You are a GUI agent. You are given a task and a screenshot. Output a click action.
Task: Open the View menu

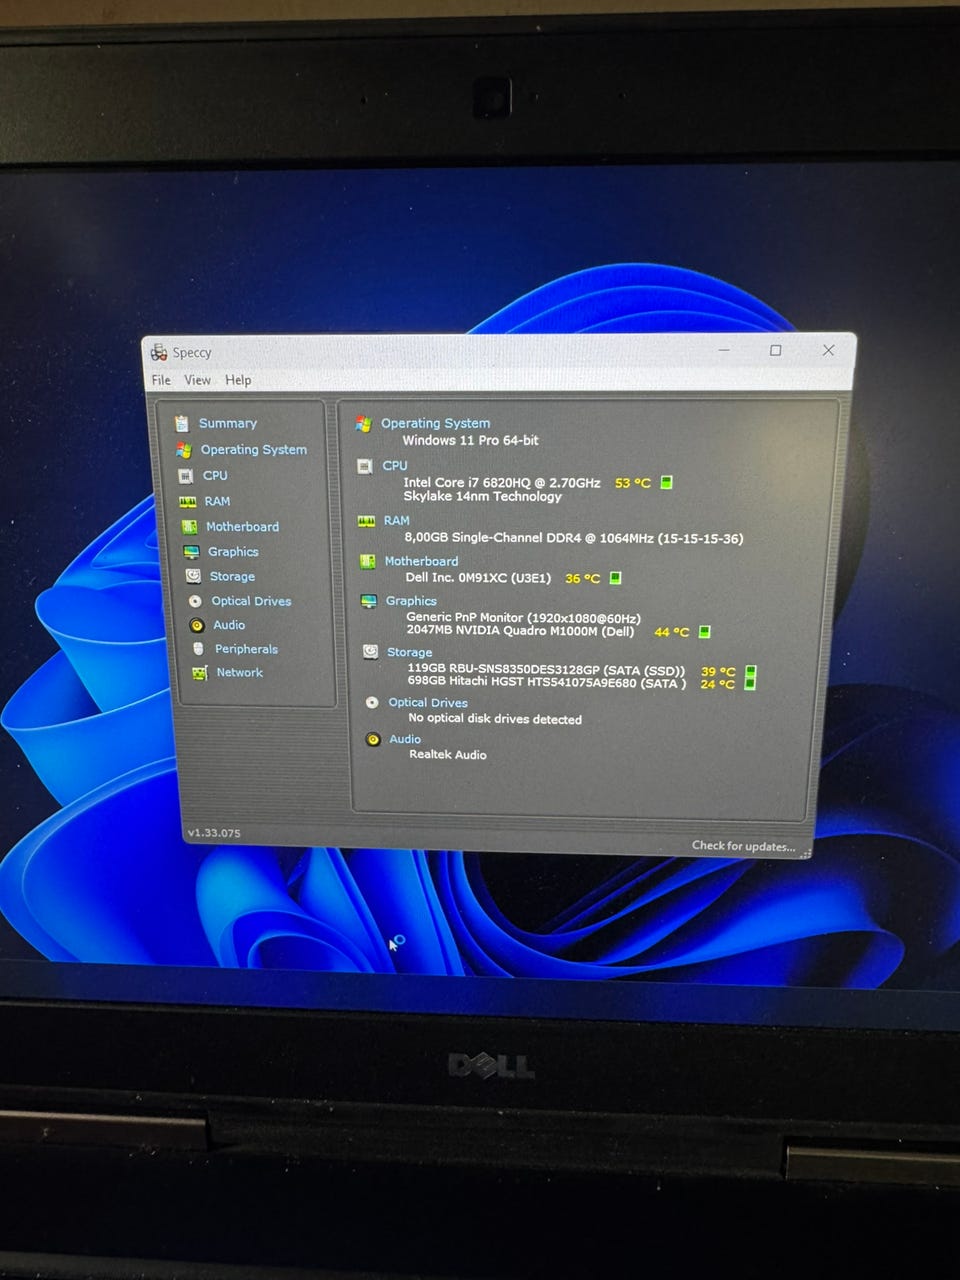(197, 380)
